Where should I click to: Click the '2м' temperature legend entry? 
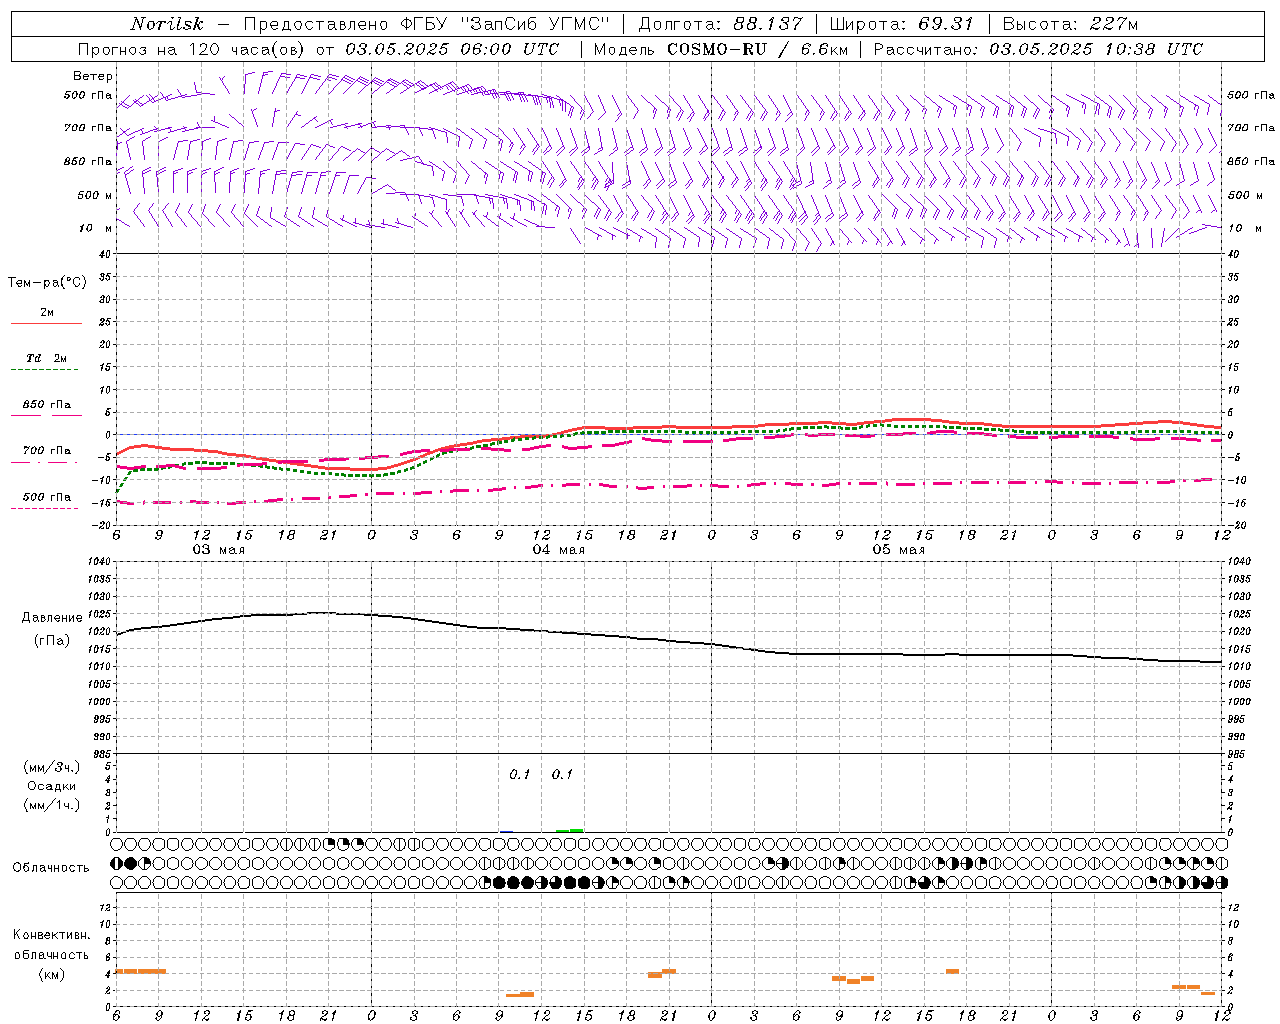46,314
